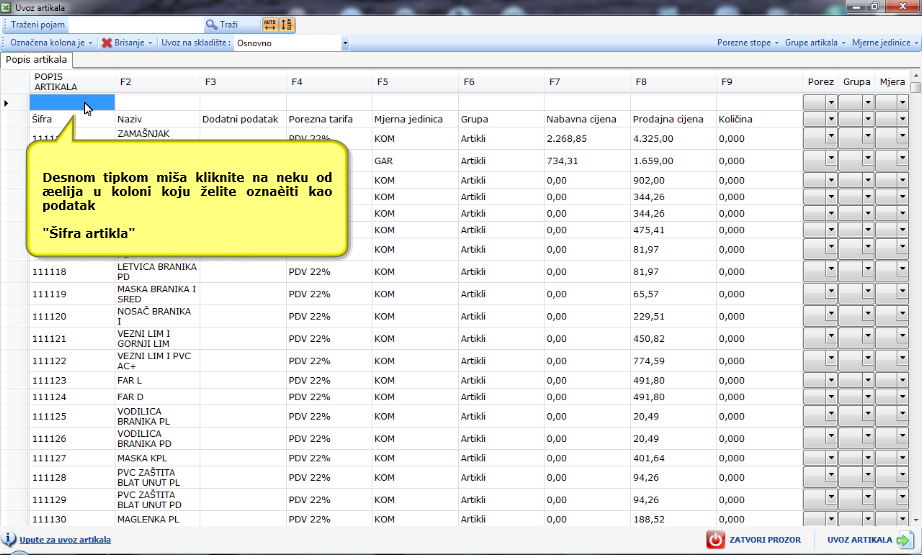Click ZATVORI PROZOR button
Screen dimensions: 922x555
754,540
